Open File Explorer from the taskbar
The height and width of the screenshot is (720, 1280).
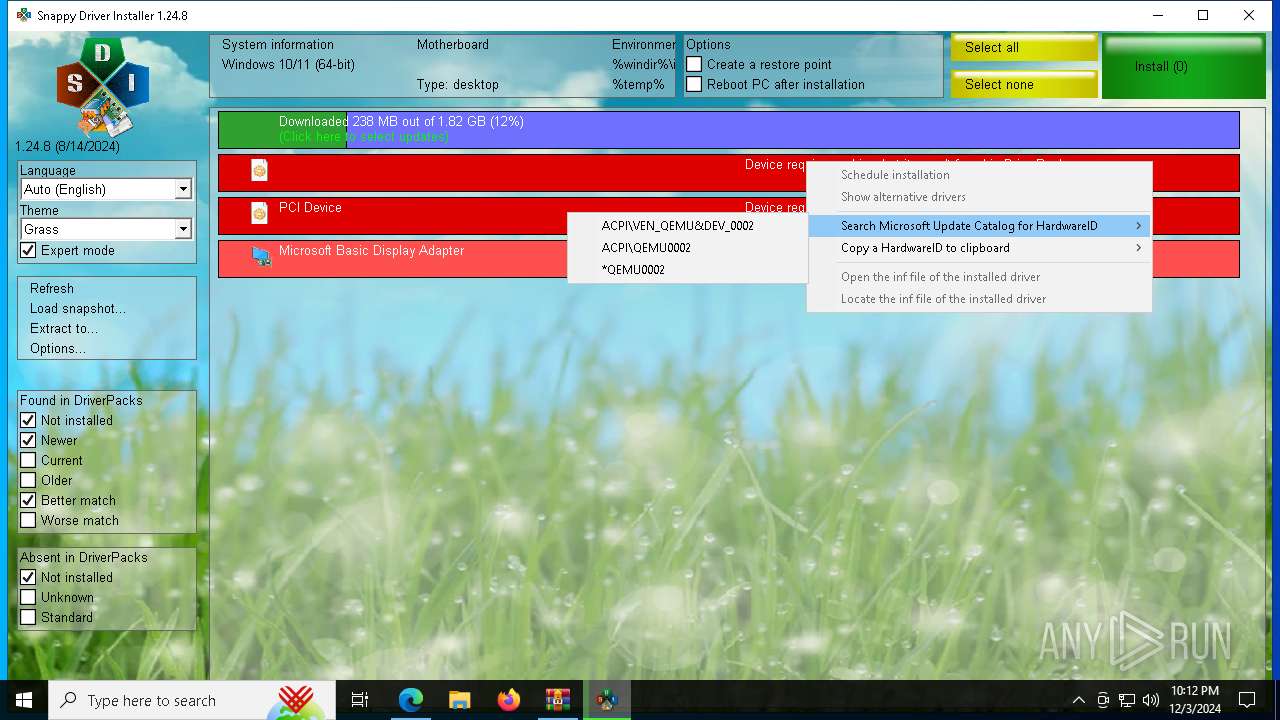[x=459, y=700]
